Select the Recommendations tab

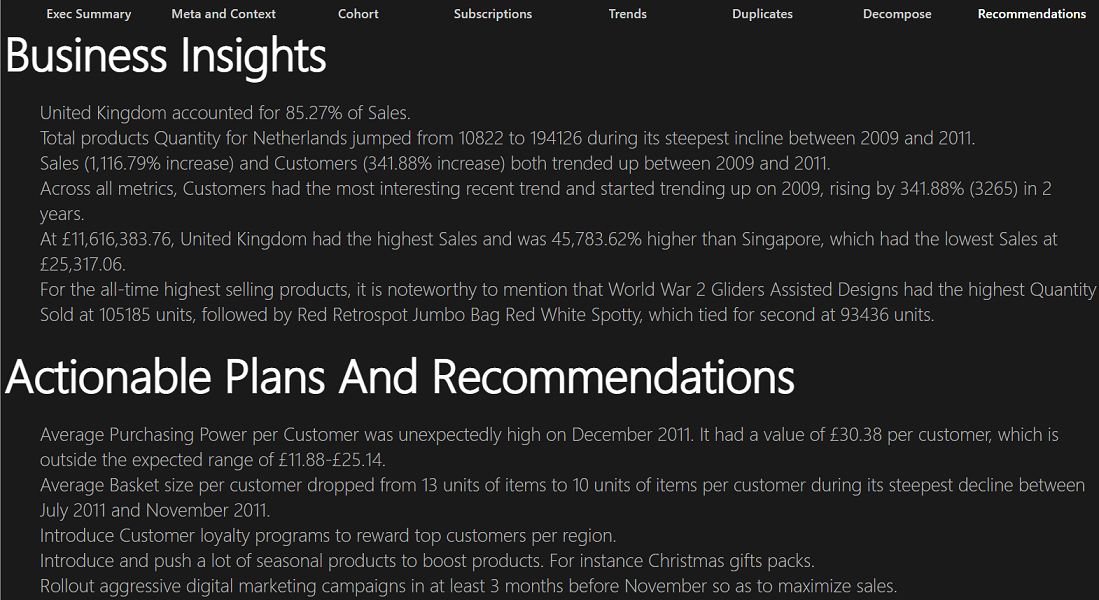[x=1031, y=14]
